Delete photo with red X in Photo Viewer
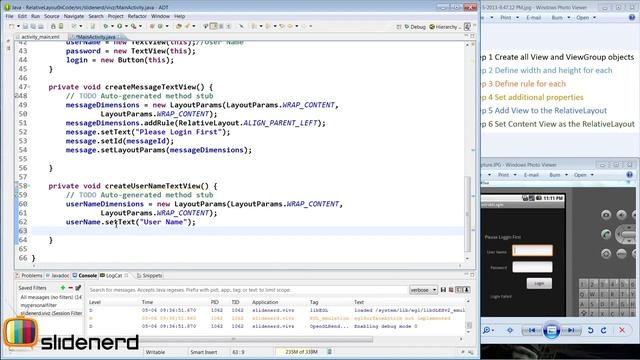The width and height of the screenshot is (640, 360). coord(622,330)
